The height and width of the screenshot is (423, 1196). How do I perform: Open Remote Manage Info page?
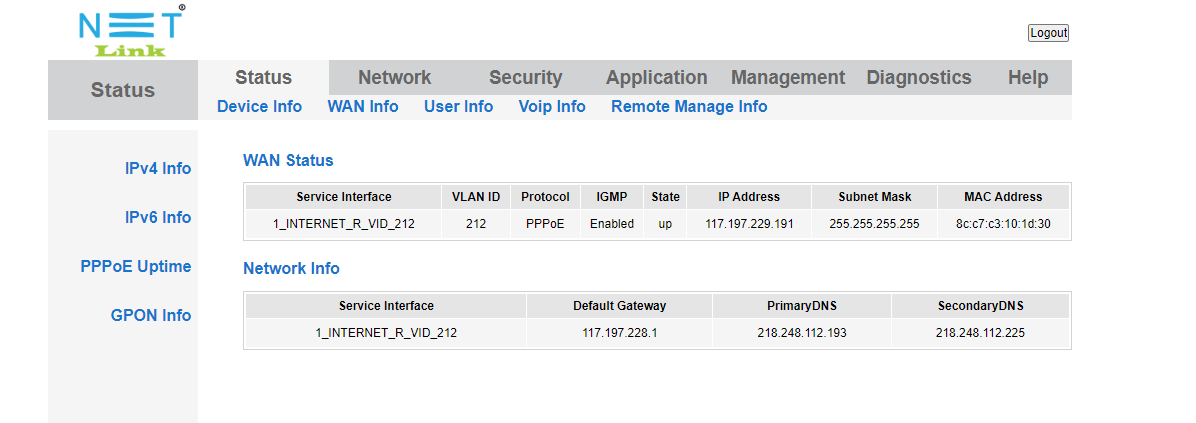click(689, 106)
